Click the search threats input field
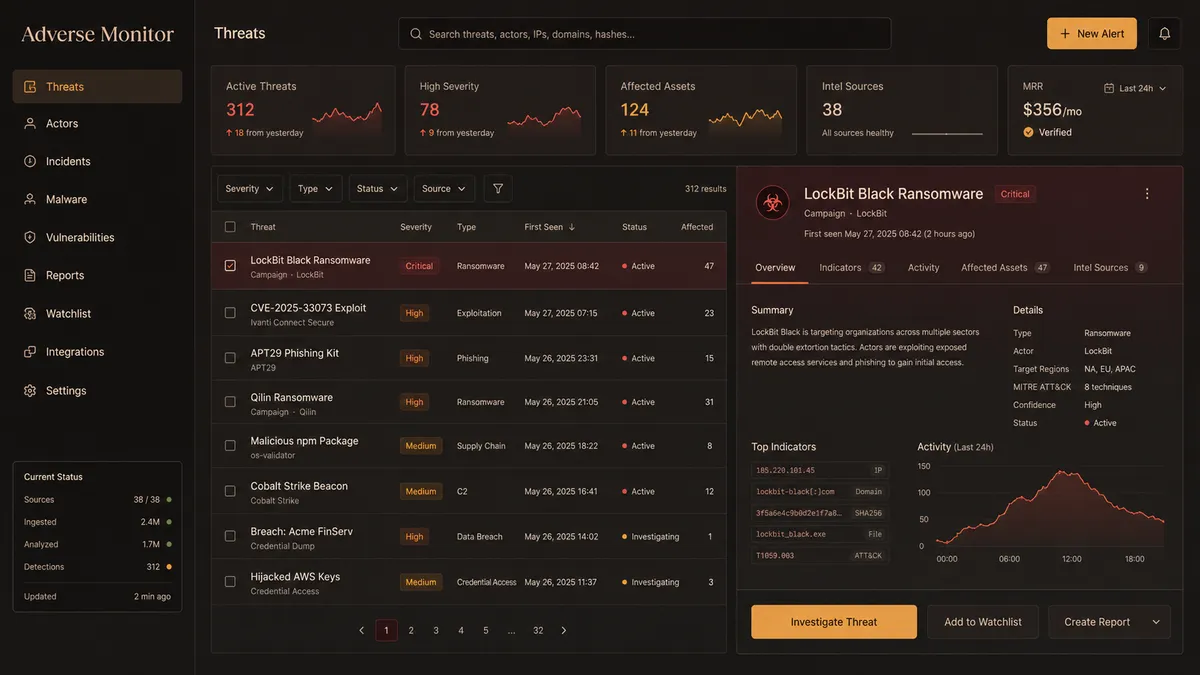Viewport: 1200px width, 675px height. [645, 34]
